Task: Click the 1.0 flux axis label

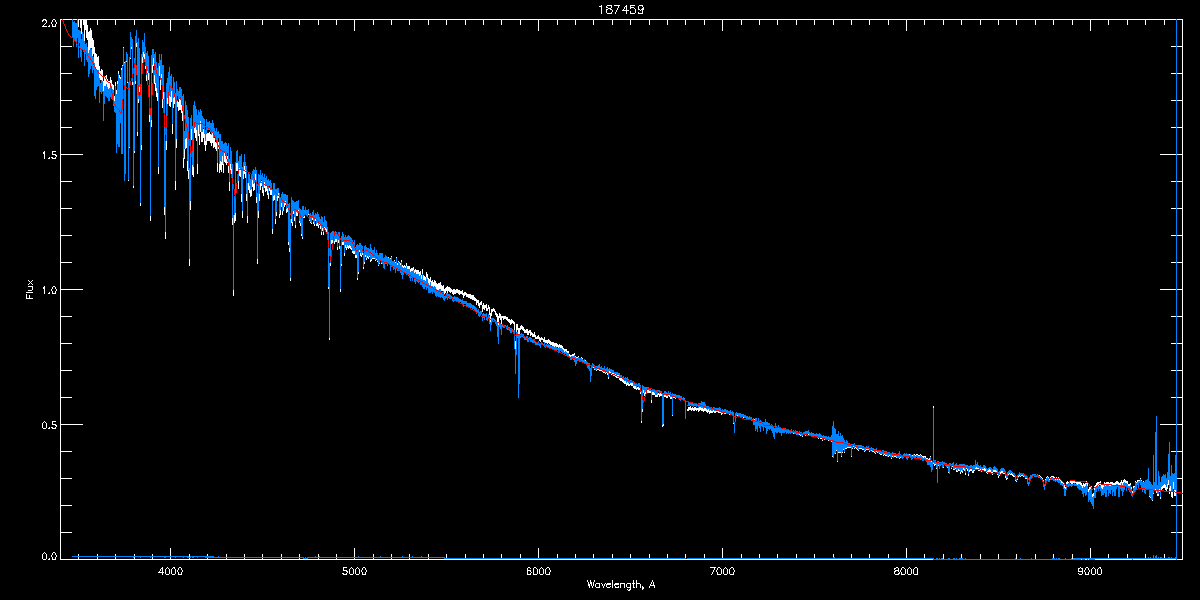Action: pyautogui.click(x=50, y=290)
